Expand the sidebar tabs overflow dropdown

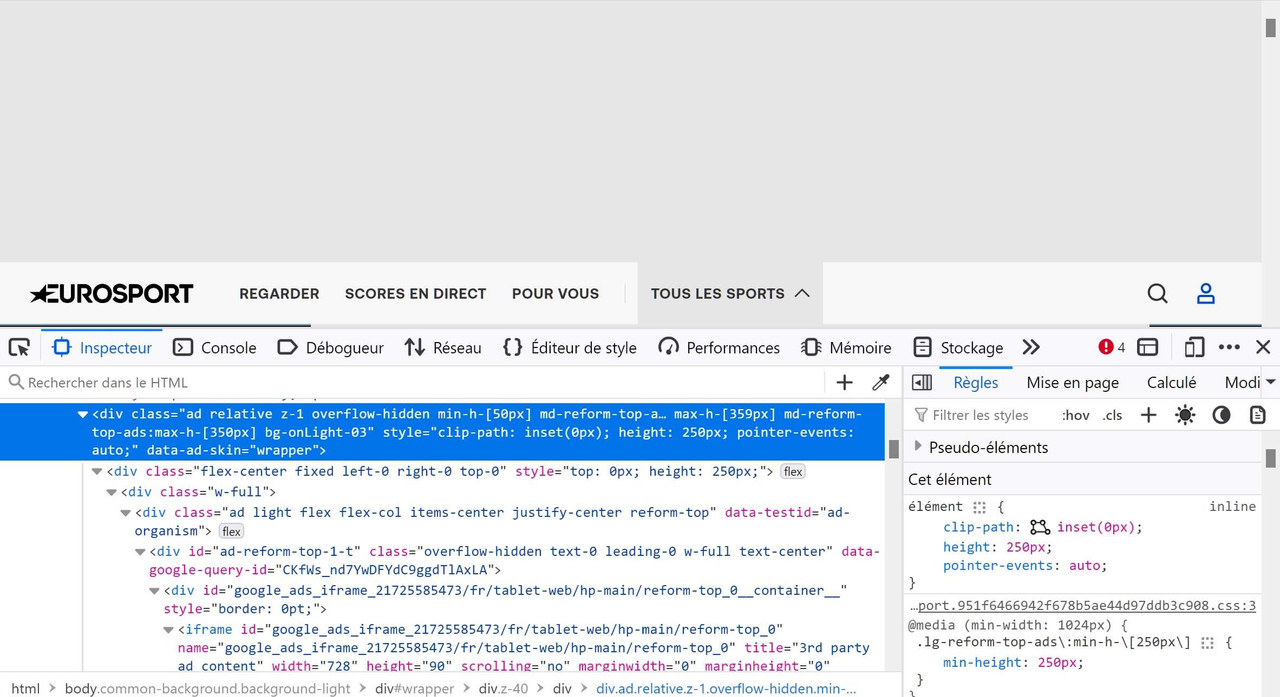(1270, 382)
